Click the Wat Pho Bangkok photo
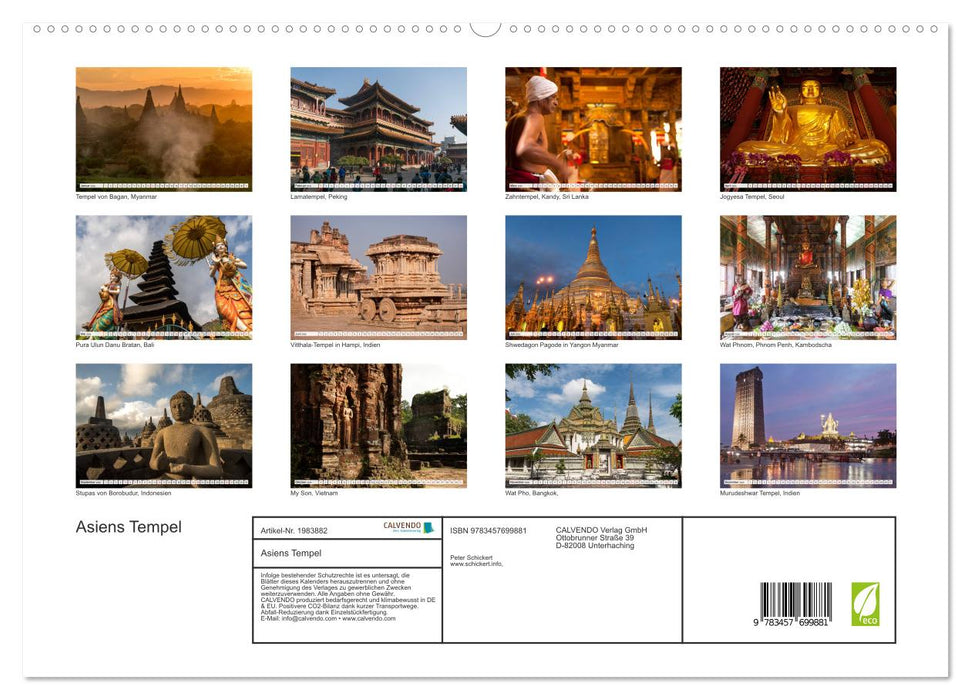The height and width of the screenshot is (700, 971). pyautogui.click(x=593, y=426)
